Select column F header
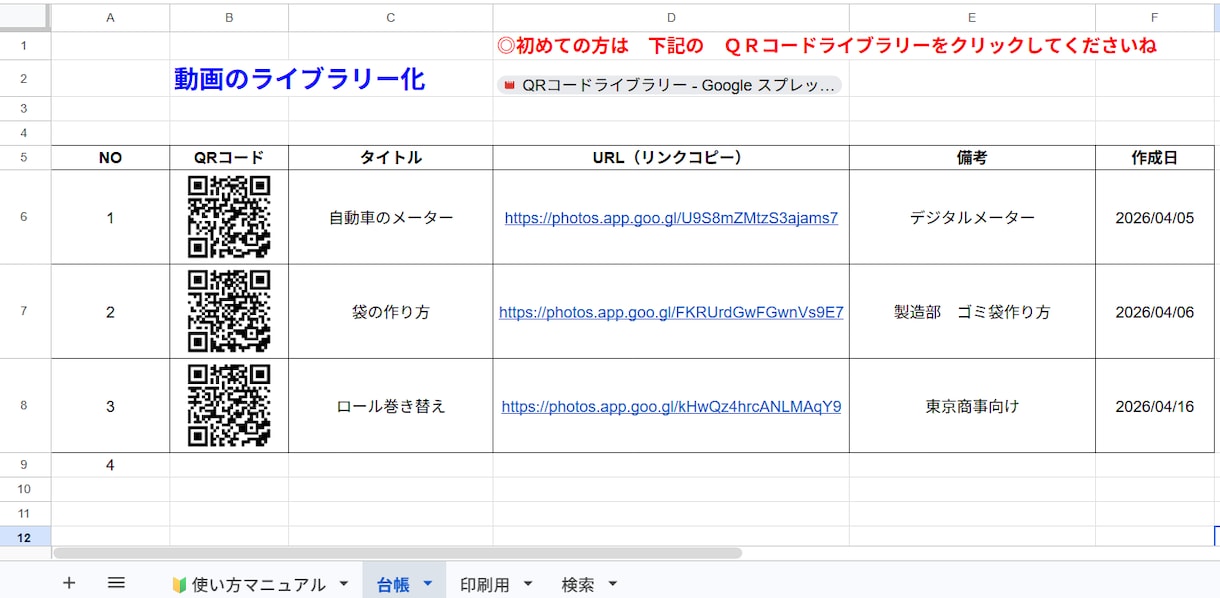Screen dimensions: 1220x598 (1155, 17)
